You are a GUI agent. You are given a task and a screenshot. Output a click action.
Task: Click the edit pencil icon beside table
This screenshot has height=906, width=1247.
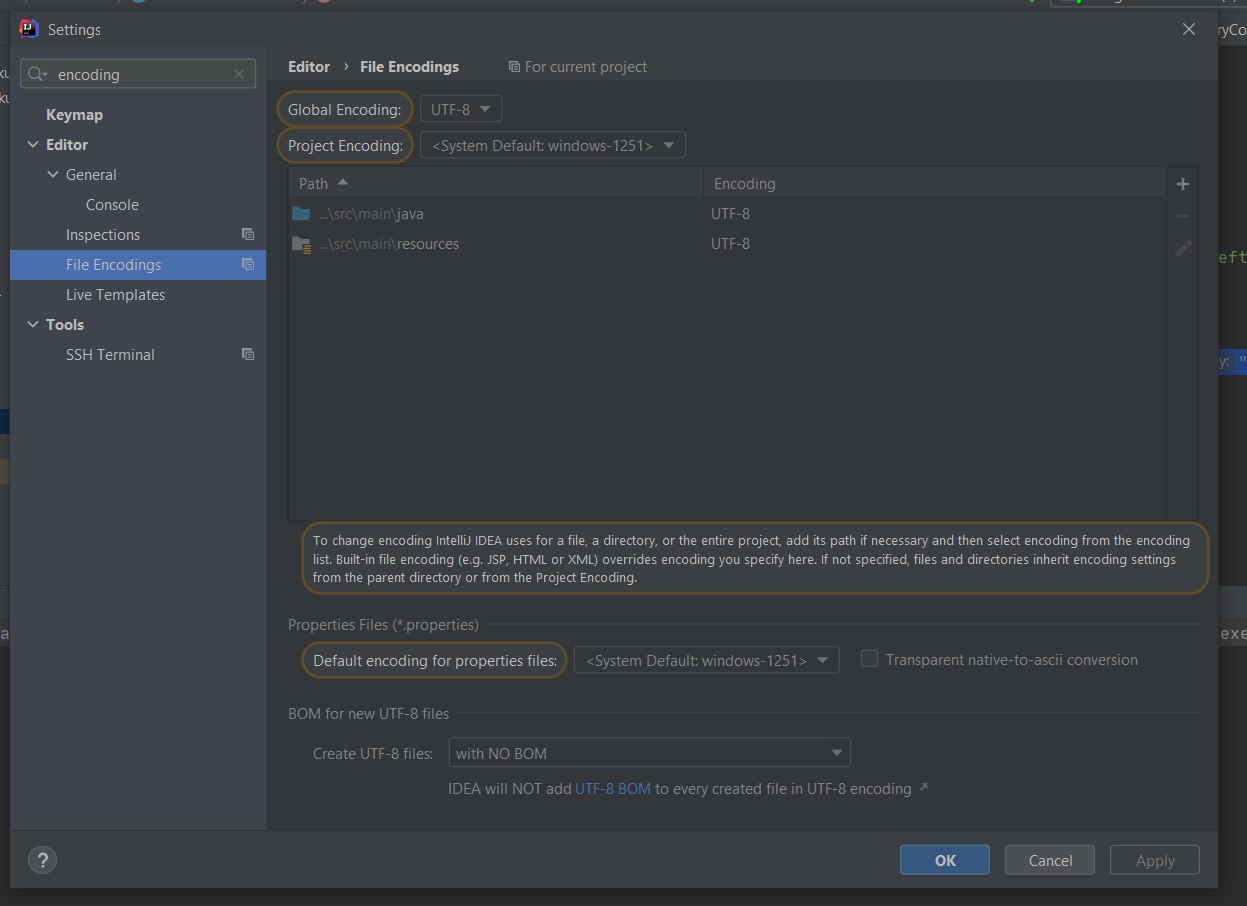(x=1183, y=248)
